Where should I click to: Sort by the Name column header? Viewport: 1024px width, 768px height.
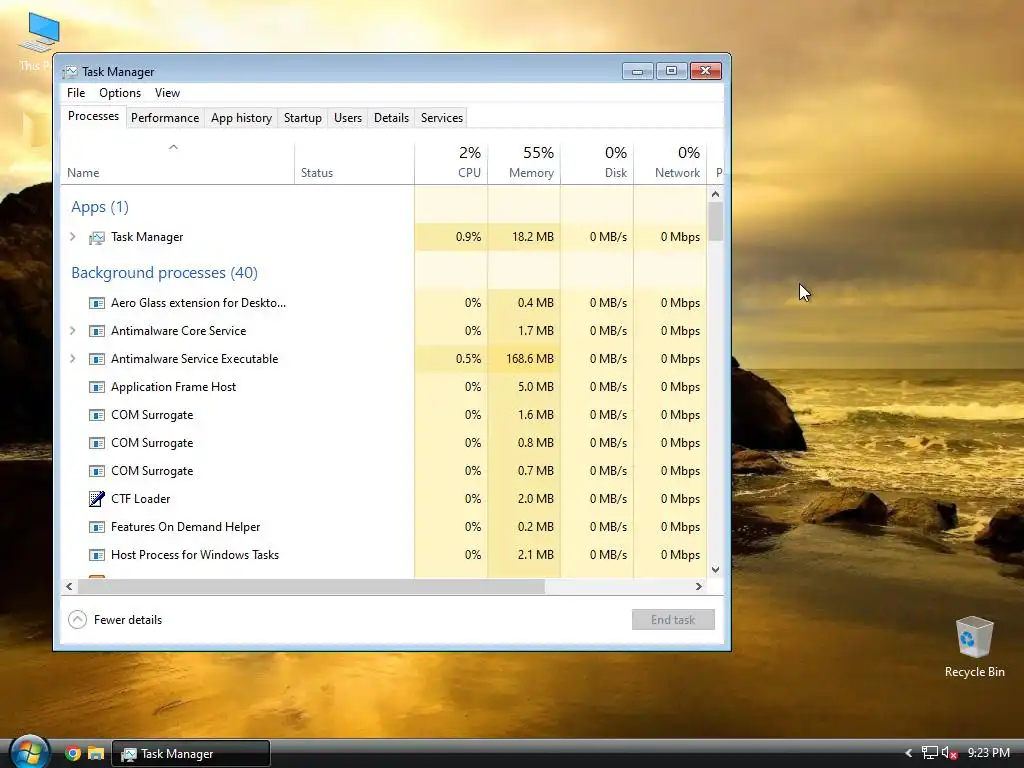click(178, 163)
